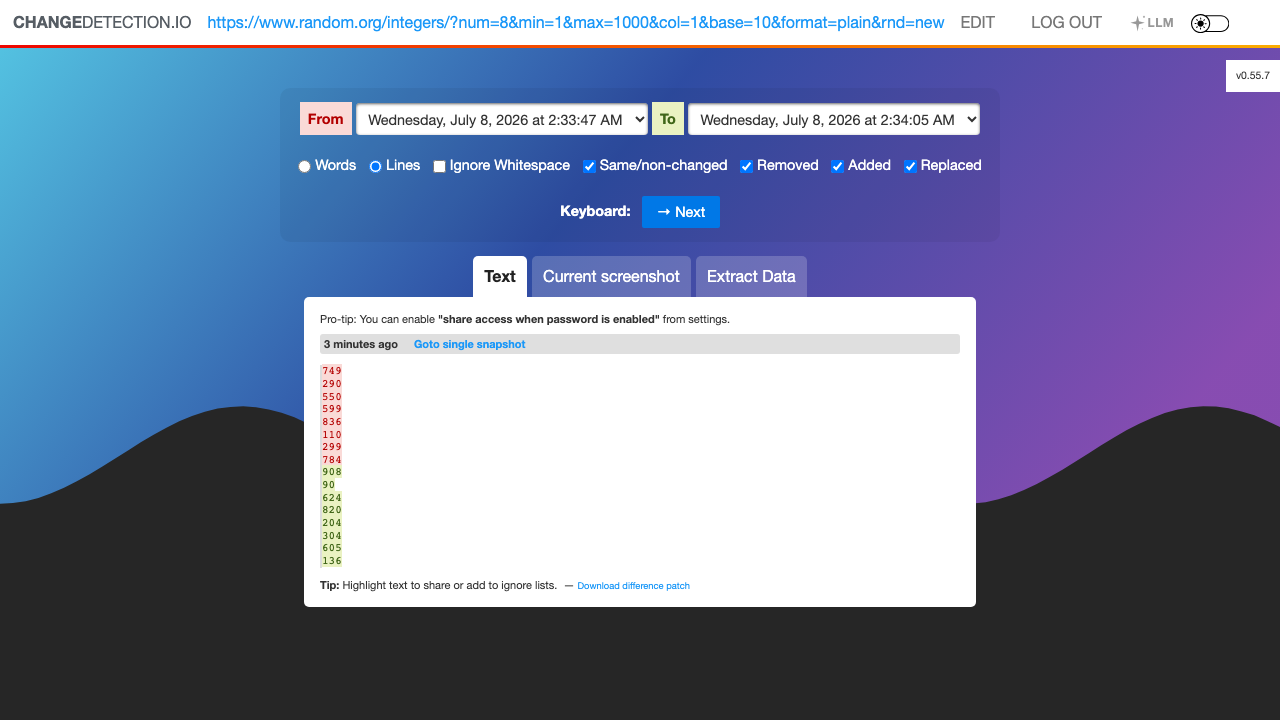Click the removed line 110
This screenshot has width=1280, height=720.
(x=332, y=435)
